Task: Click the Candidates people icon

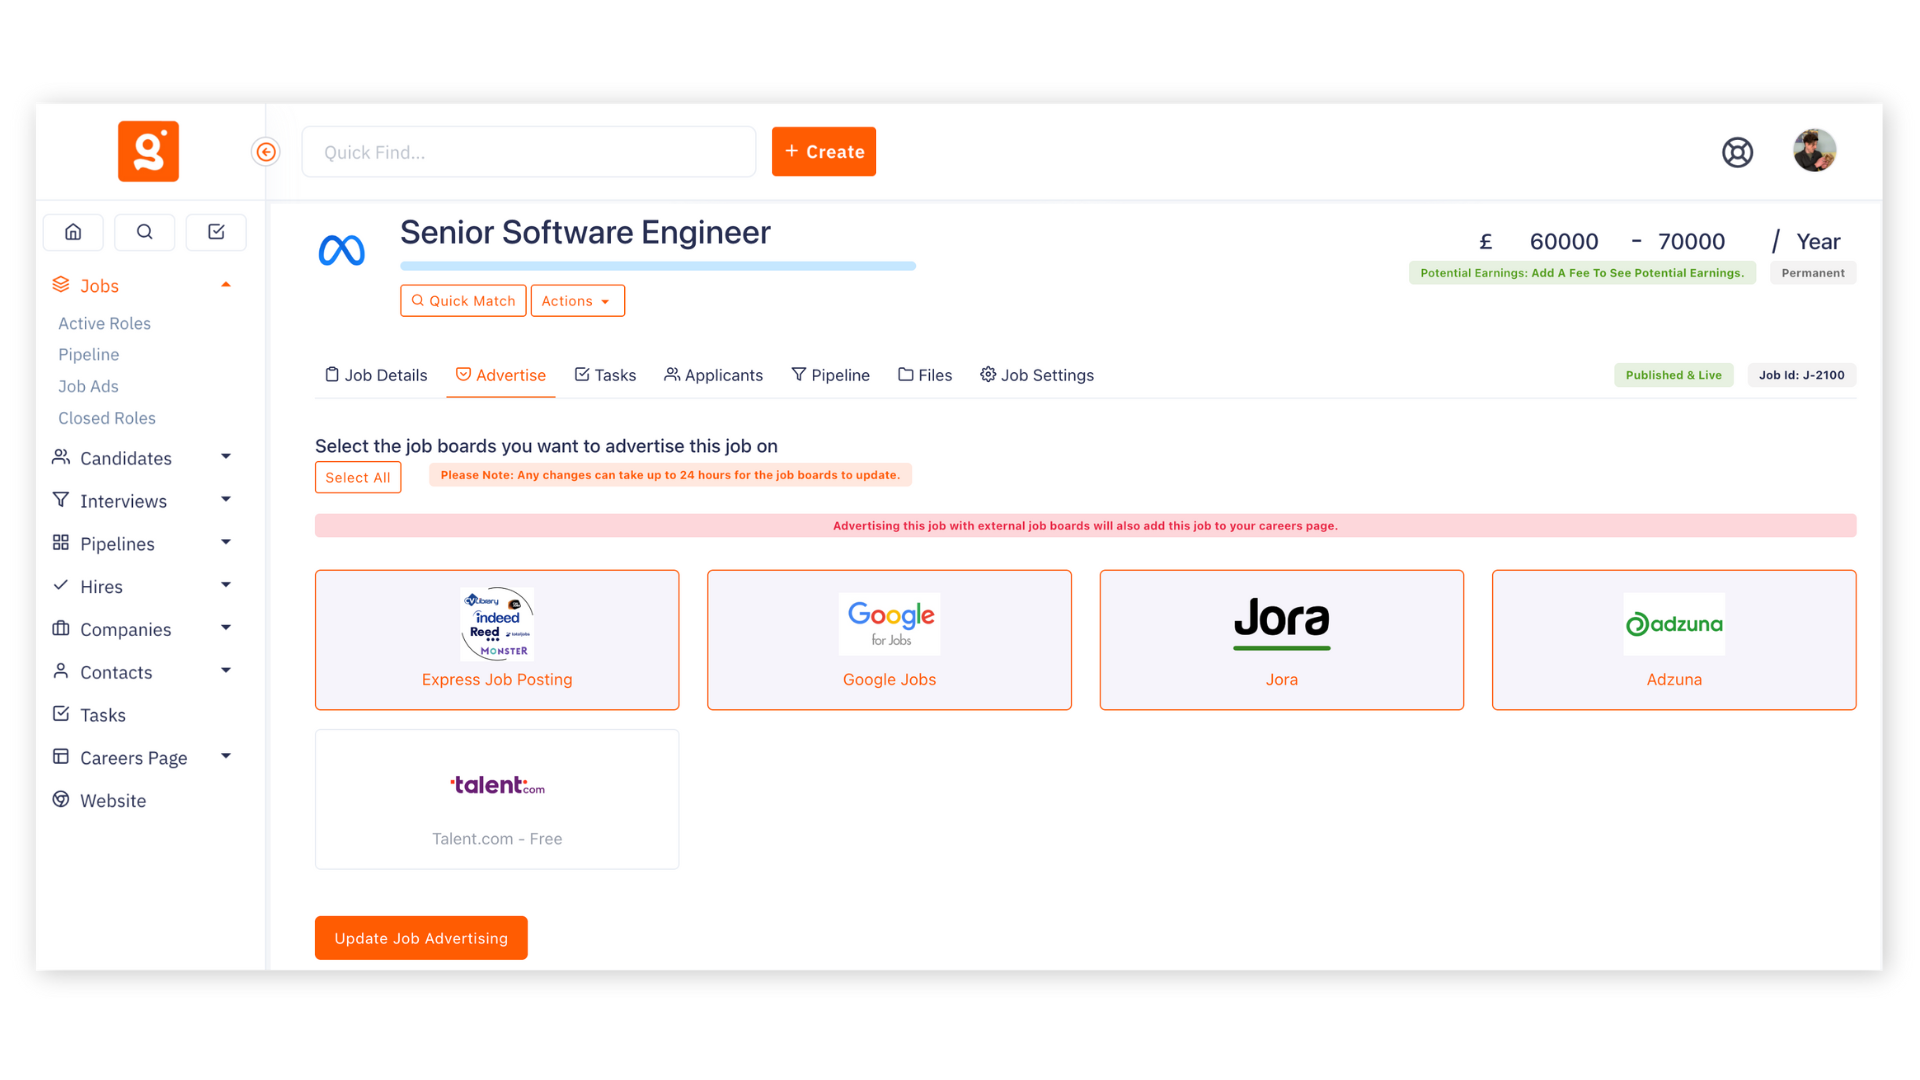Action: click(x=61, y=457)
